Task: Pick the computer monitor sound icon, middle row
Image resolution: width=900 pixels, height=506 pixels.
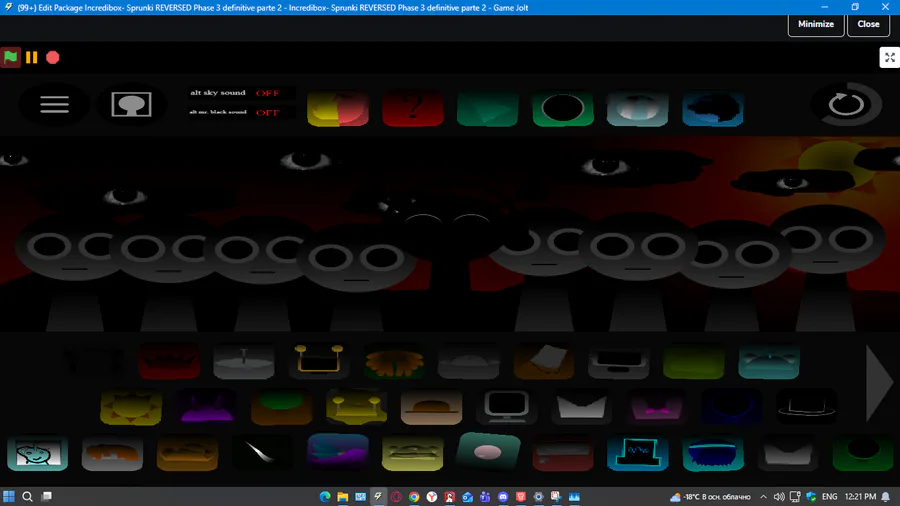Action: (506, 407)
